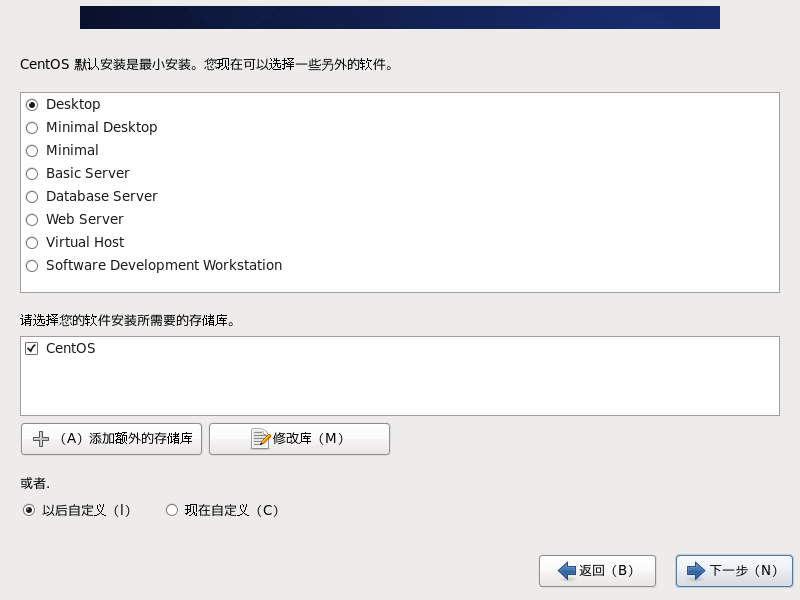The height and width of the screenshot is (600, 800).
Task: Pick the Basic Server installation type
Action: click(x=32, y=174)
